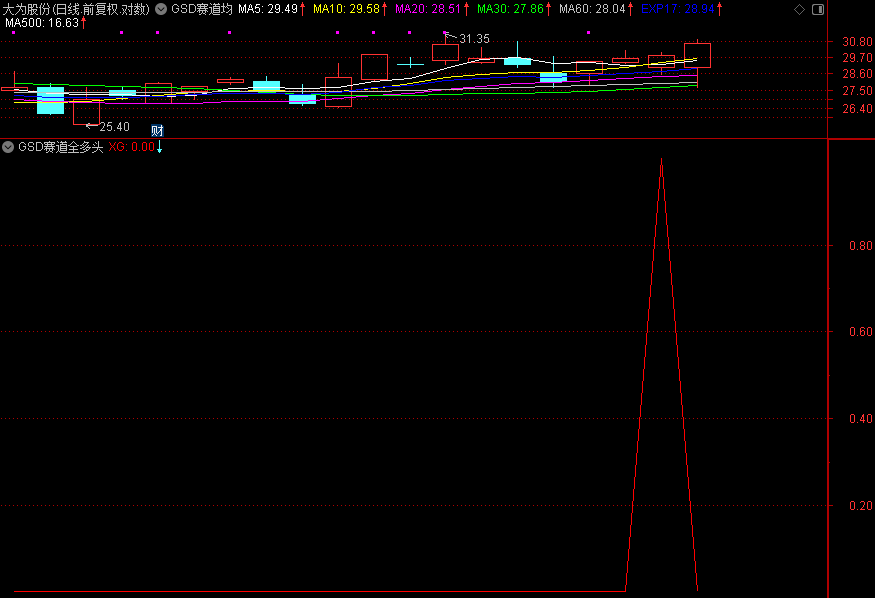Click the large cyan candlestick at far left
The height and width of the screenshot is (598, 875).
point(50,100)
